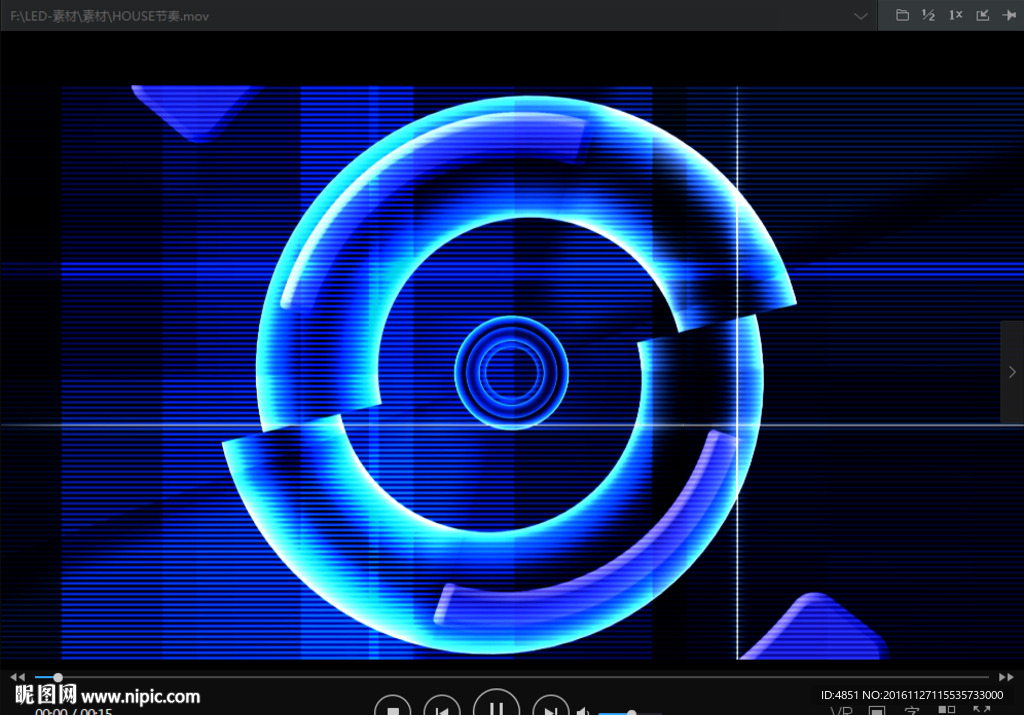
Task: Click the file path HOUSE节奏.mov title
Action: pos(110,16)
